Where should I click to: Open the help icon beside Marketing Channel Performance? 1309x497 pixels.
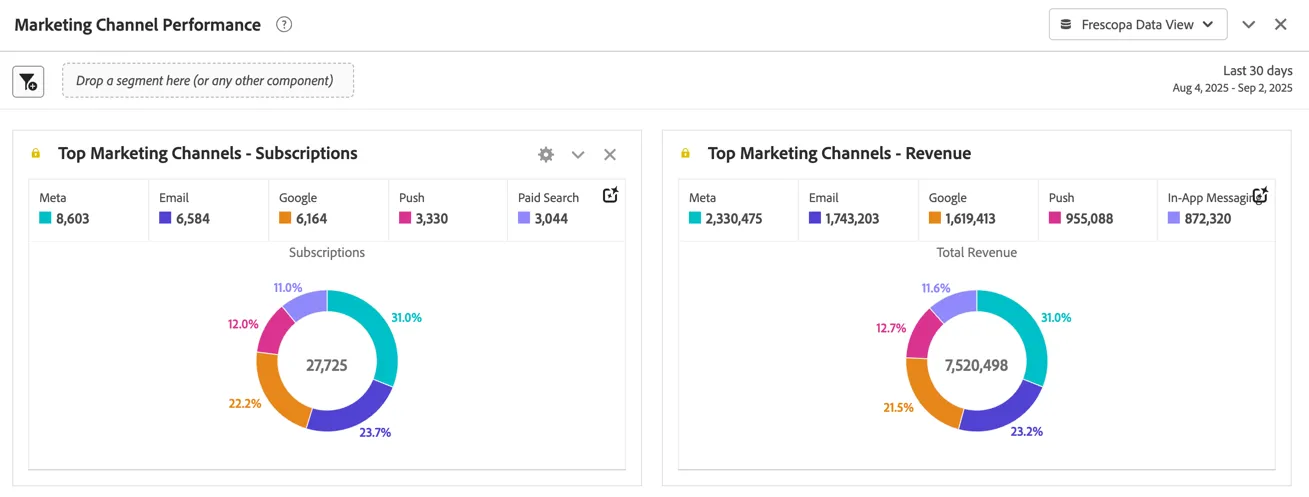pos(284,25)
